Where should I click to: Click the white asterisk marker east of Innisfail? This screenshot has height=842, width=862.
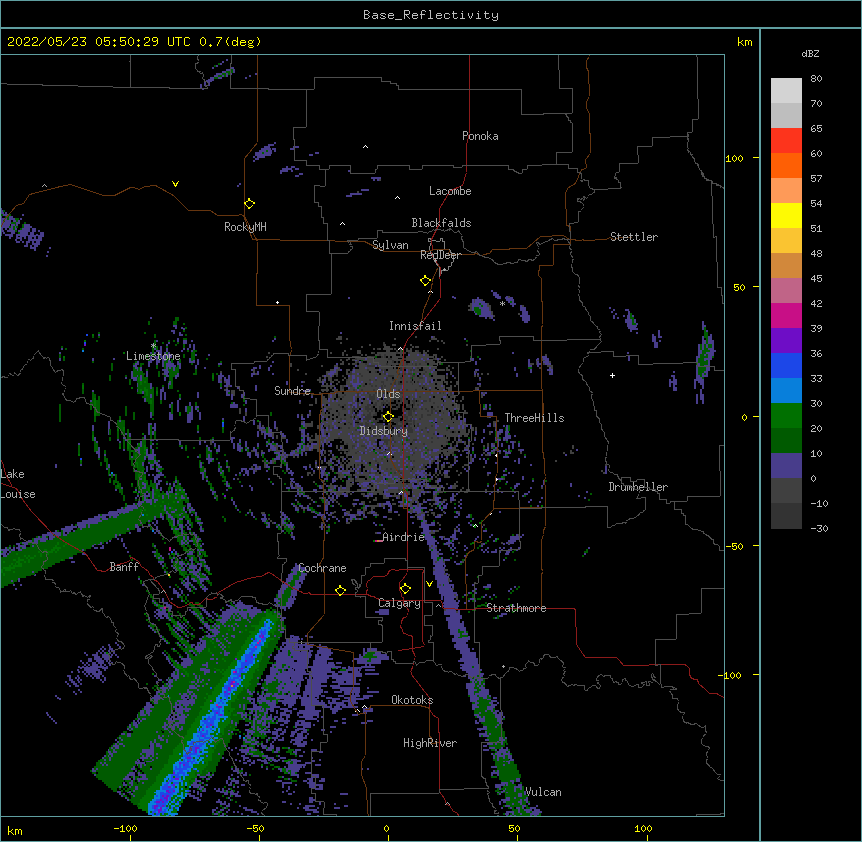click(x=502, y=304)
